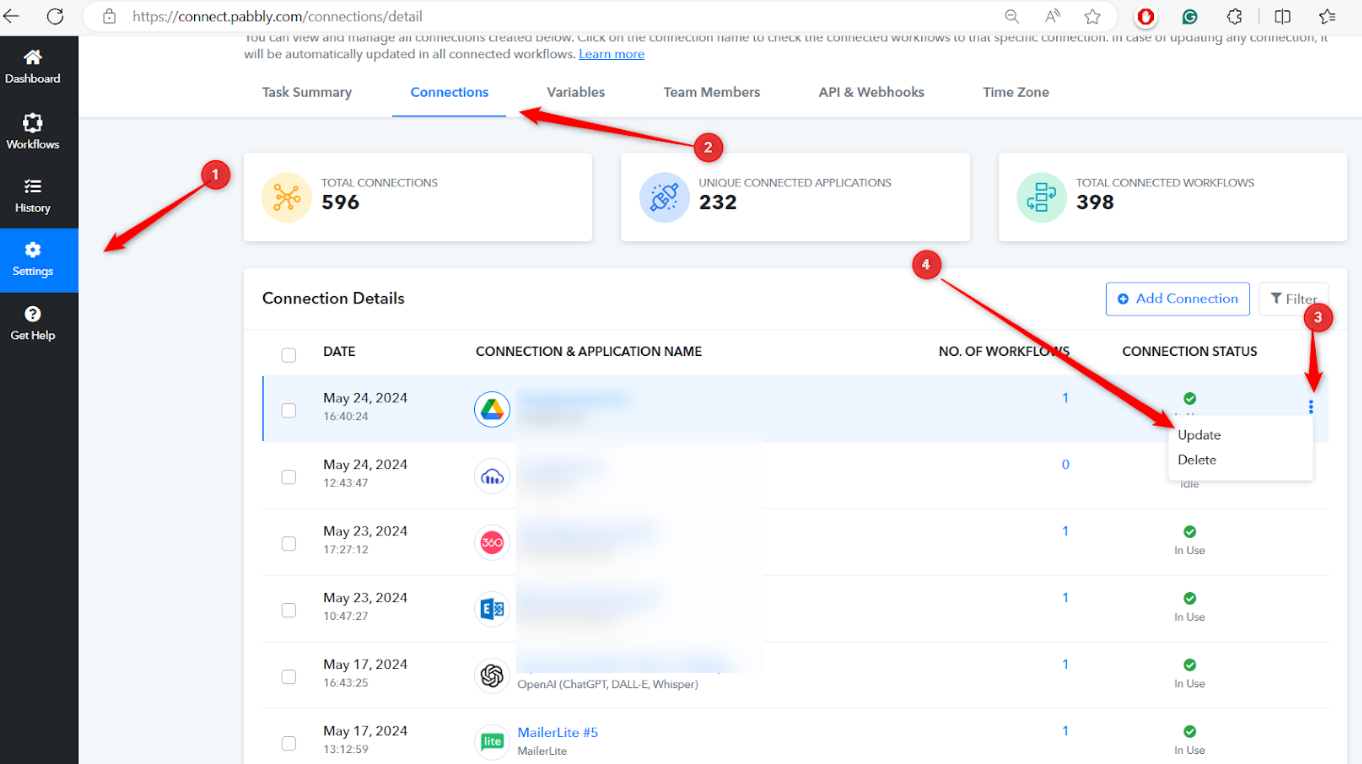Click the OpenAI app icon

(492, 676)
